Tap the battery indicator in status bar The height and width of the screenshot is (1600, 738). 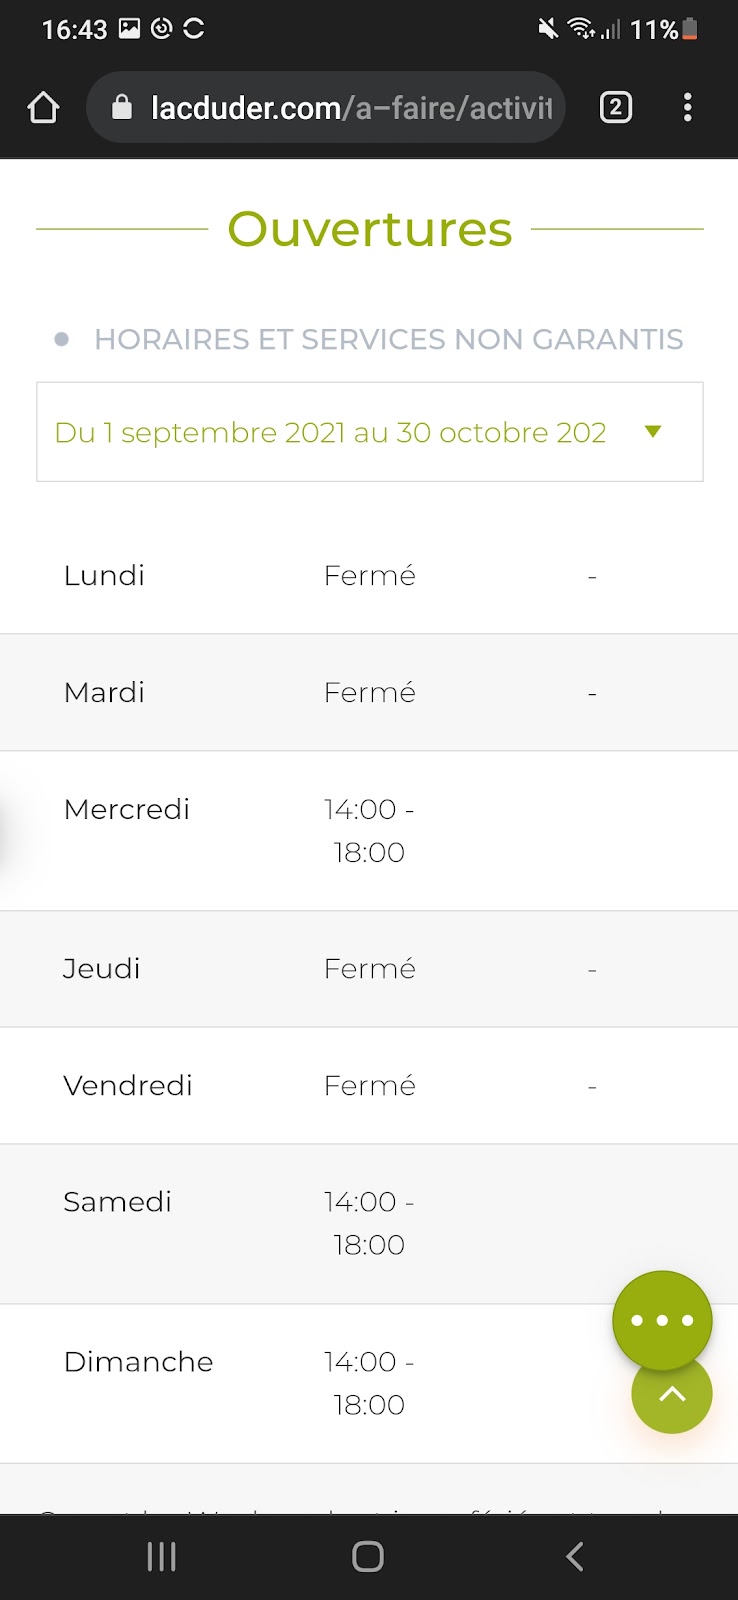[690, 29]
